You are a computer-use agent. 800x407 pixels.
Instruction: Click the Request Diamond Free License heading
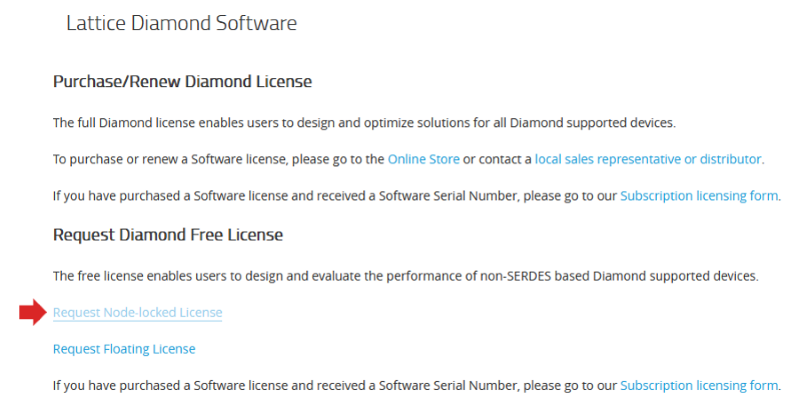coord(168,235)
